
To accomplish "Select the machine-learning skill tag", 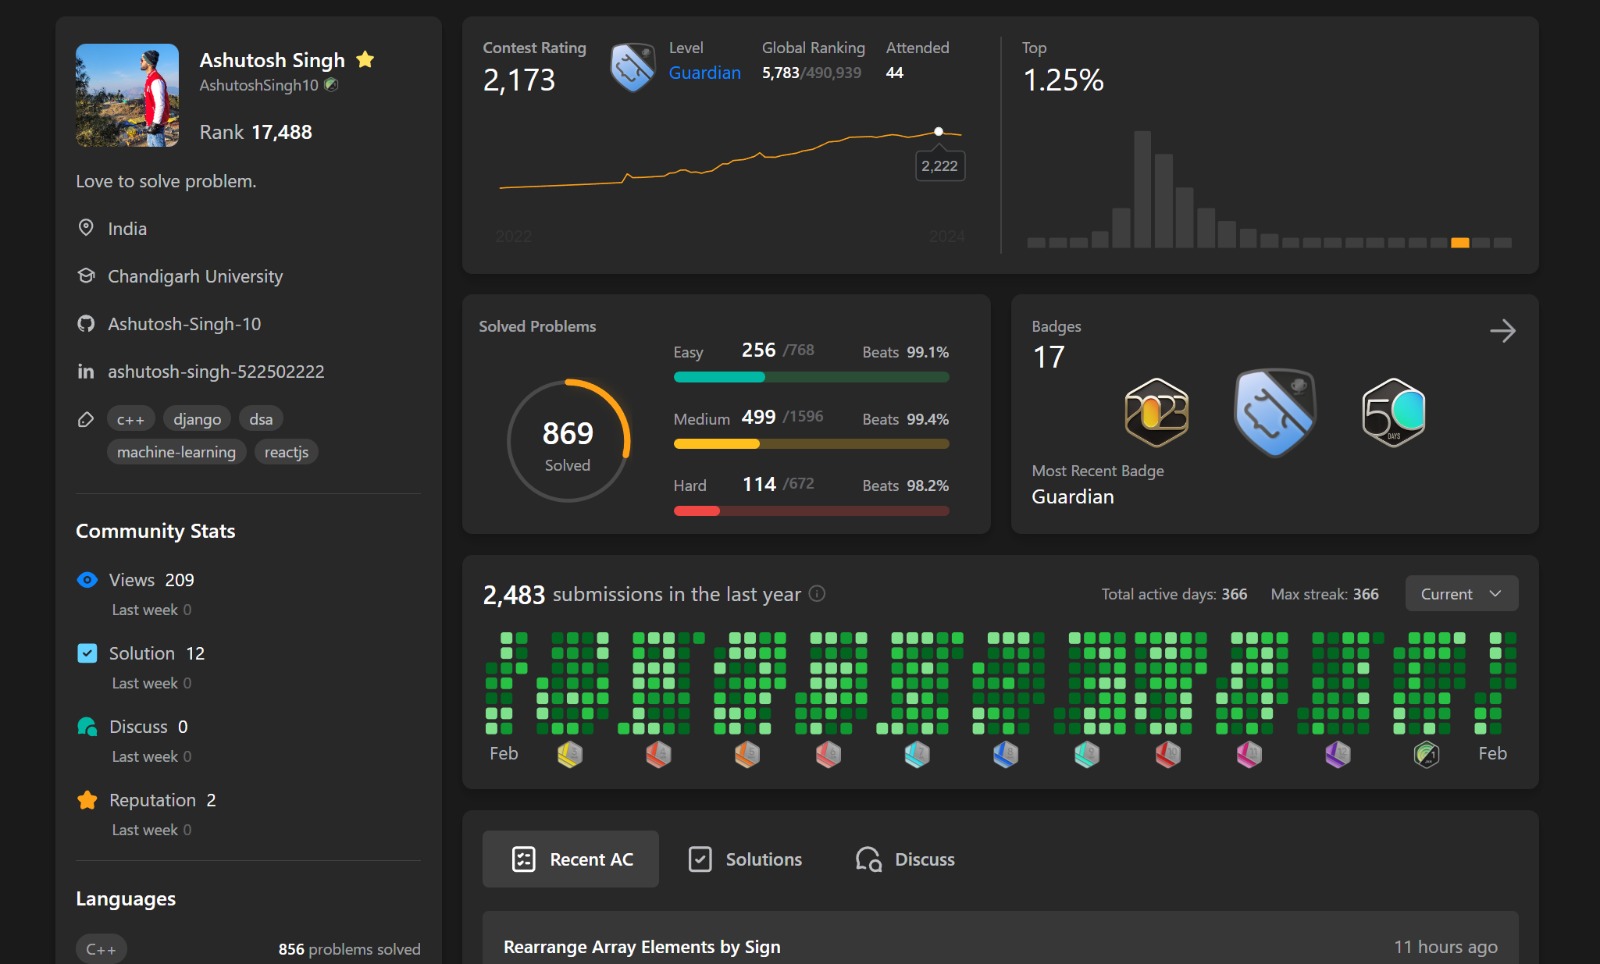I will 176,452.
